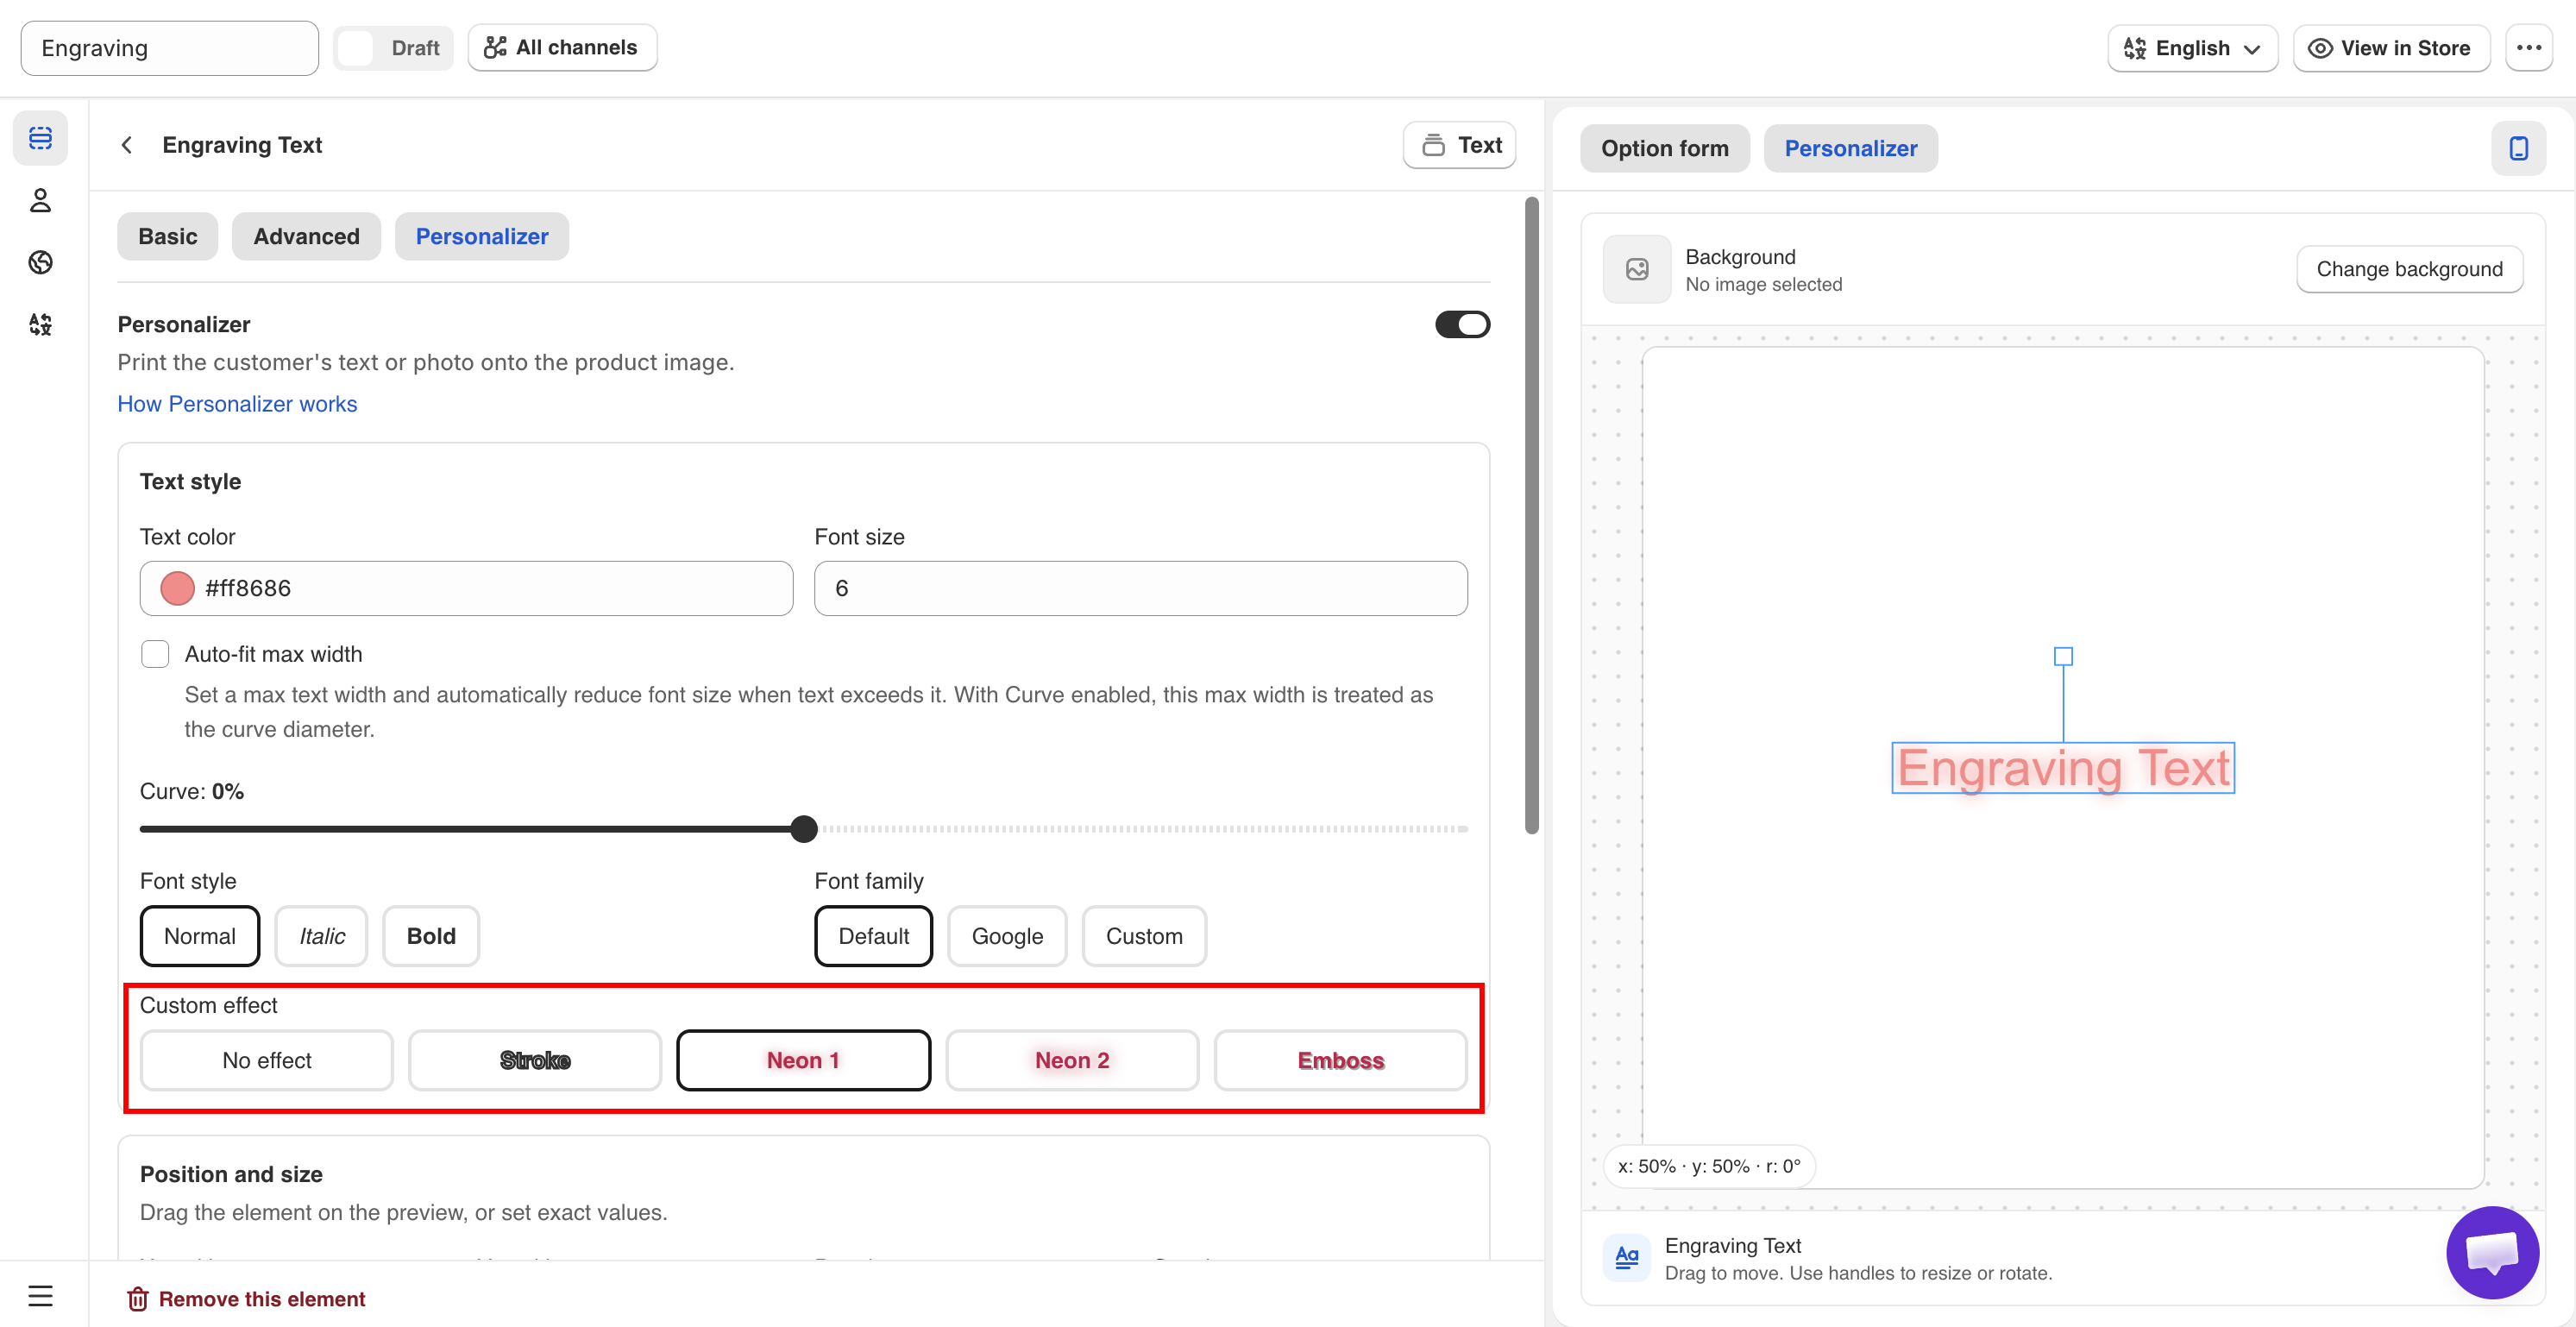2576x1327 pixels.
Task: Click the Text element type button
Action: click(x=1460, y=145)
